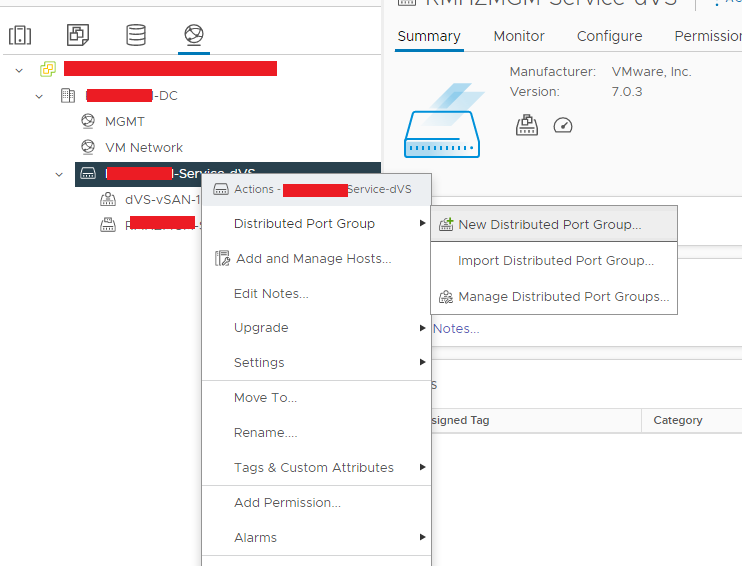The image size is (742, 566).
Task: Click the Version value 7.0.3
Action: [x=627, y=92]
